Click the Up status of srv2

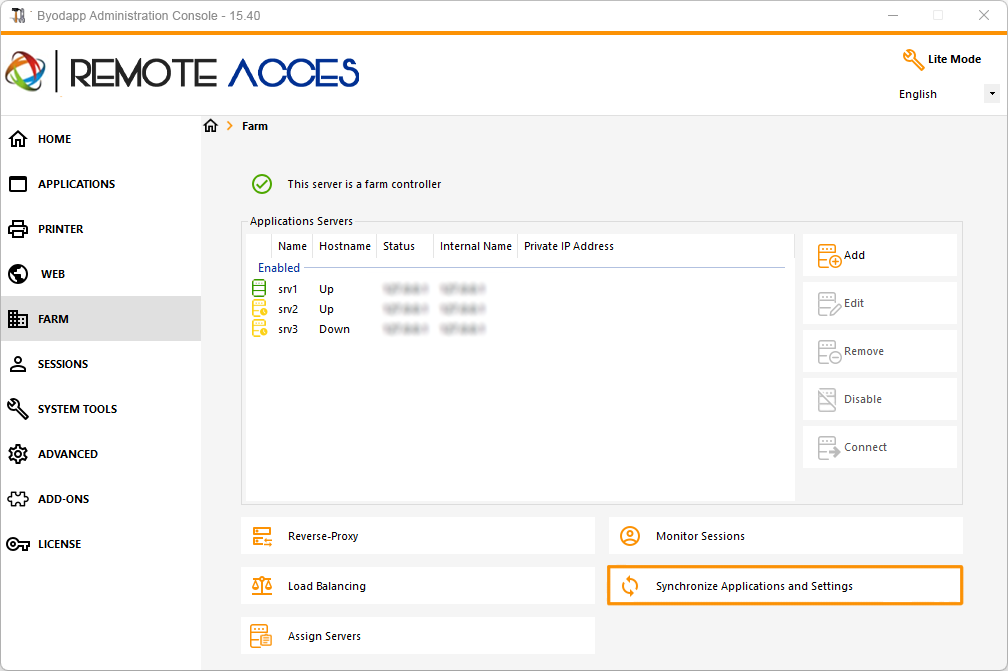pos(327,309)
